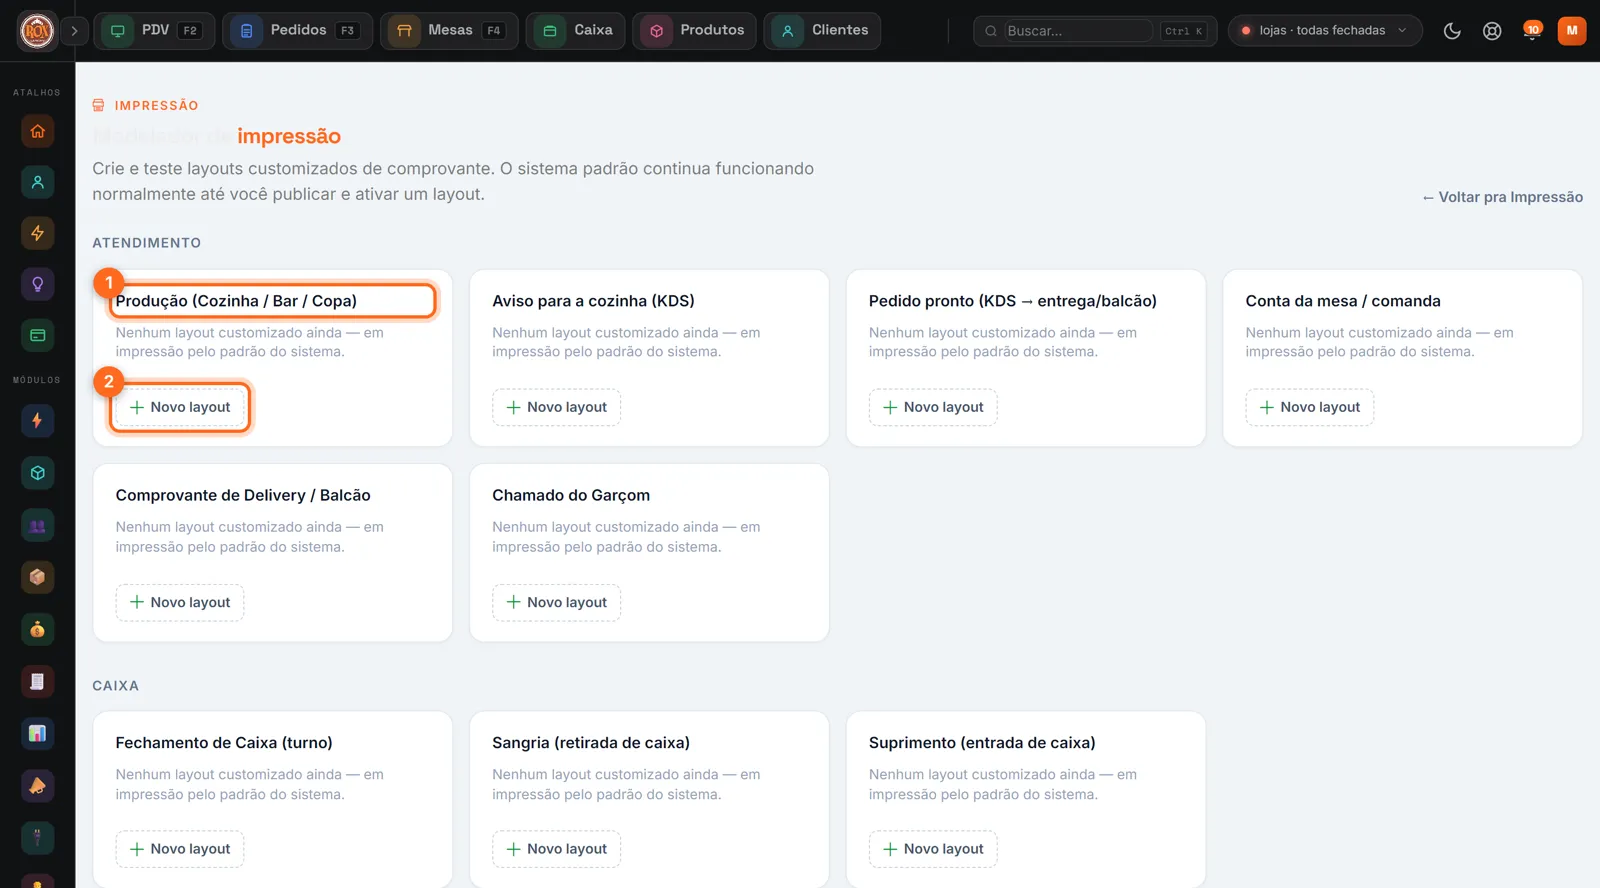Expand the sidebar using the chevron arrow
This screenshot has height=888, width=1600.
pyautogui.click(x=74, y=31)
